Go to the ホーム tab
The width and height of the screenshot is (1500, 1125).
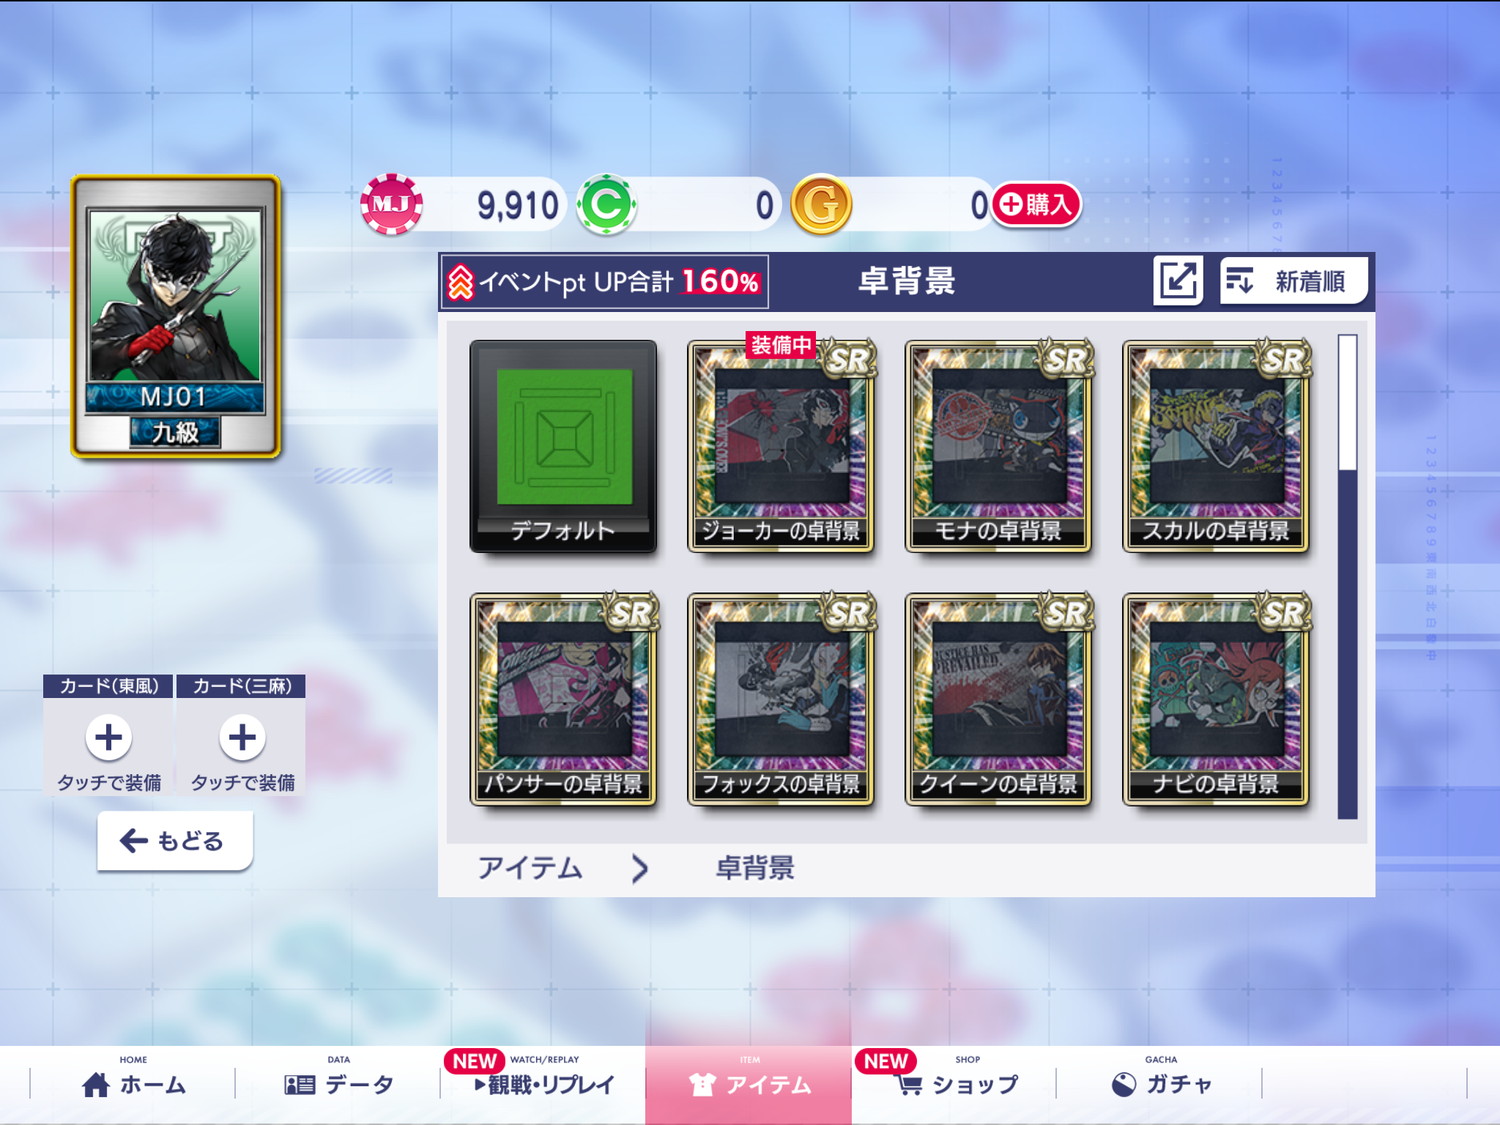pos(134,1084)
